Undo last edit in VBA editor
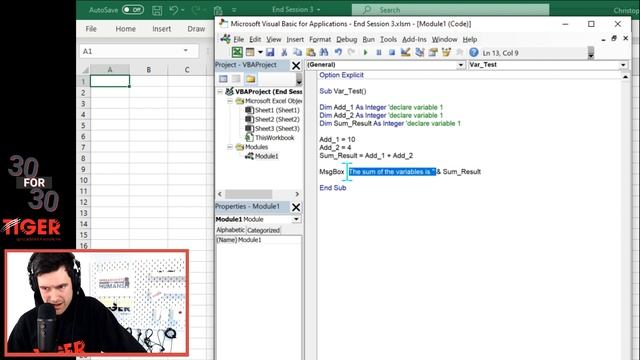The height and width of the screenshot is (360, 640). pos(338,52)
